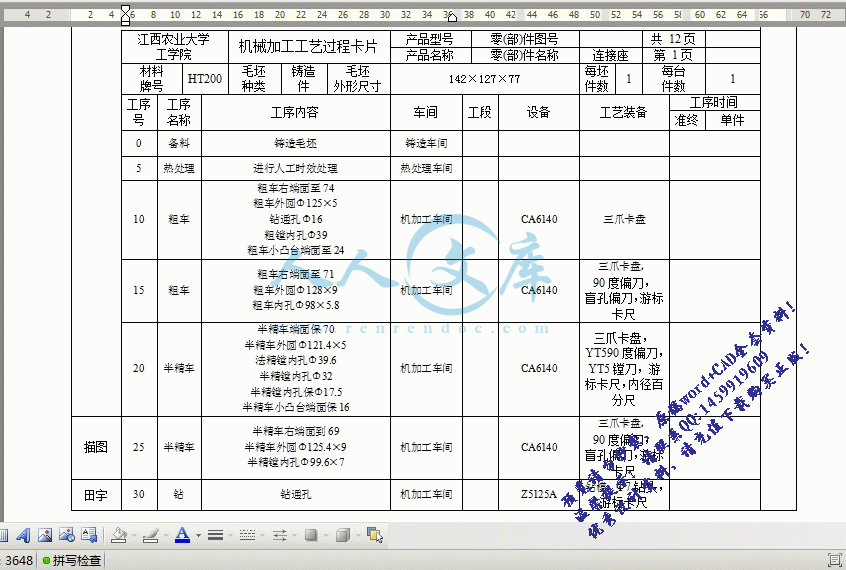The height and width of the screenshot is (570, 846).
Task: Select the HT200 material cell
Action: (x=204, y=79)
